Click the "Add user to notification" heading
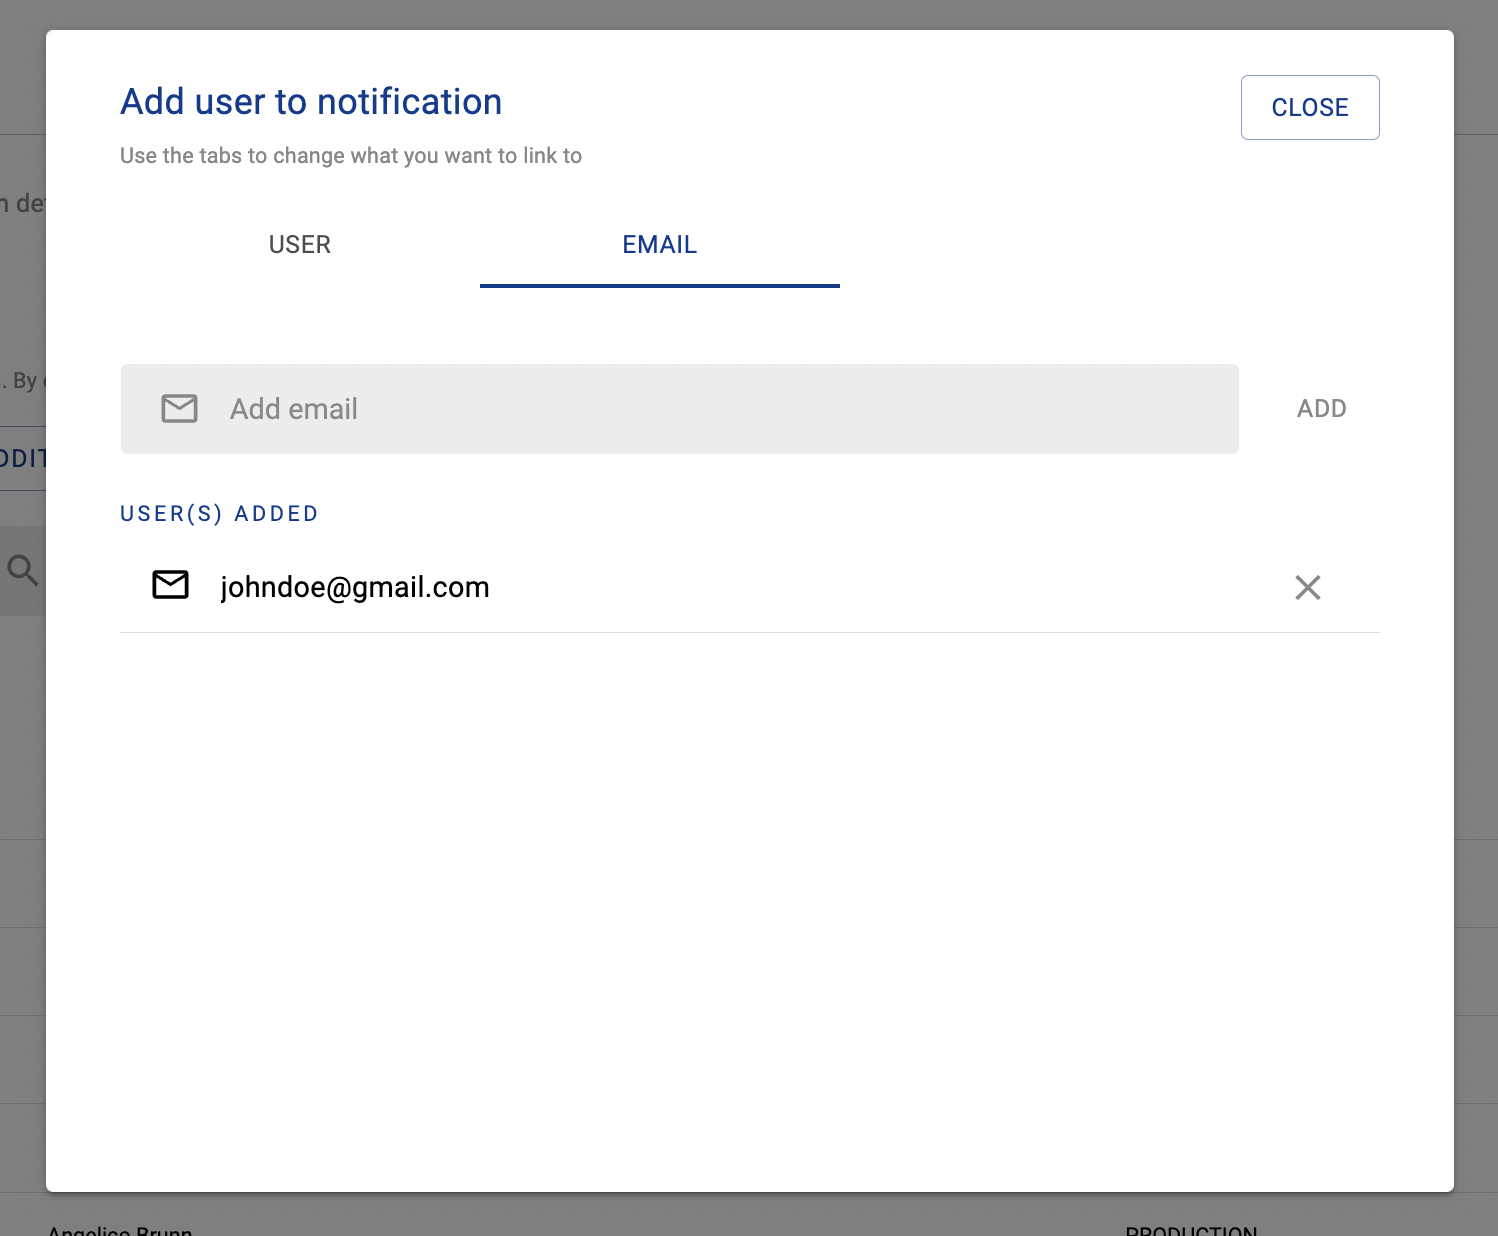The image size is (1498, 1236). coord(311,102)
